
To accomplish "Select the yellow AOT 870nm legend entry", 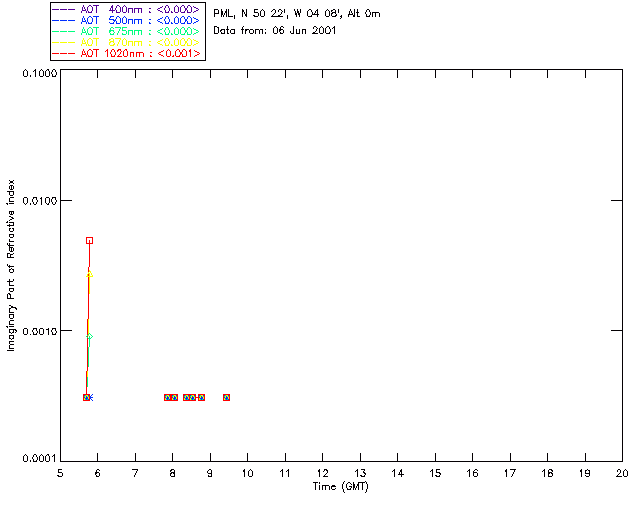I will [x=127, y=42].
